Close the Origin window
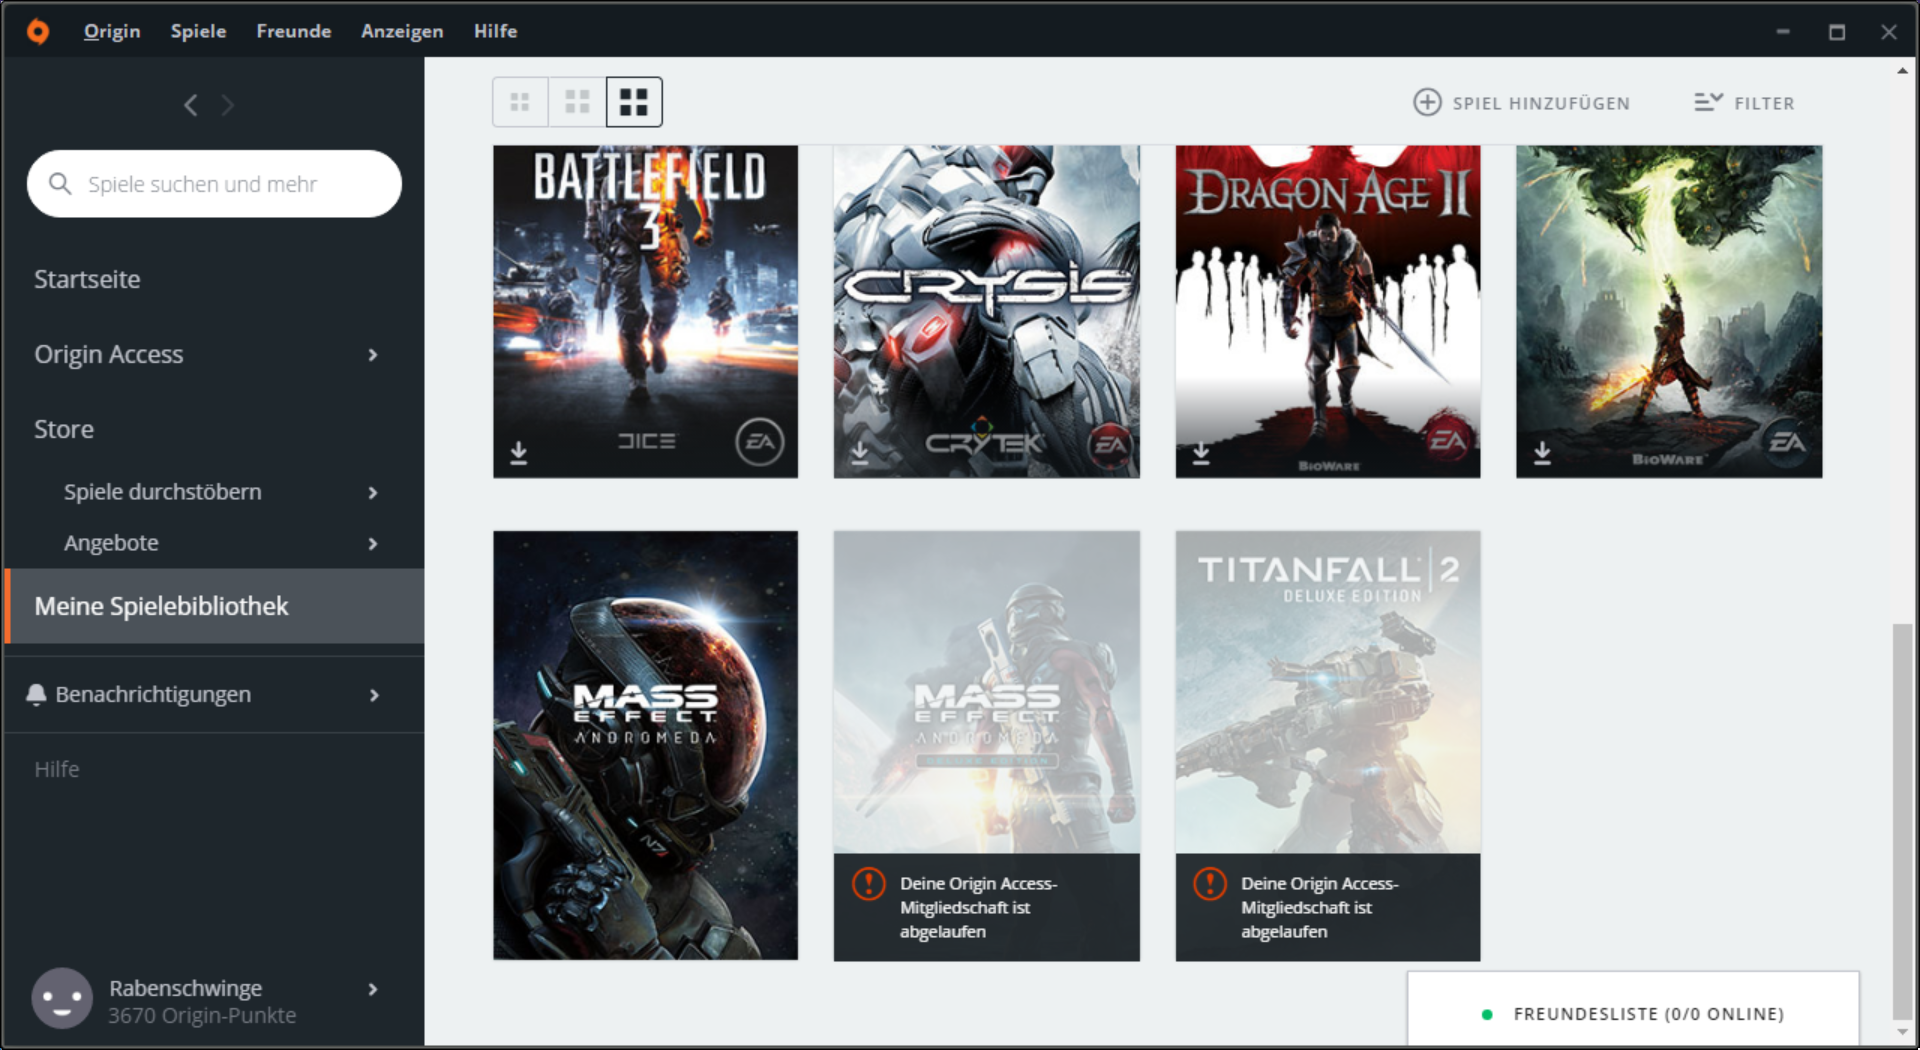 [1889, 32]
